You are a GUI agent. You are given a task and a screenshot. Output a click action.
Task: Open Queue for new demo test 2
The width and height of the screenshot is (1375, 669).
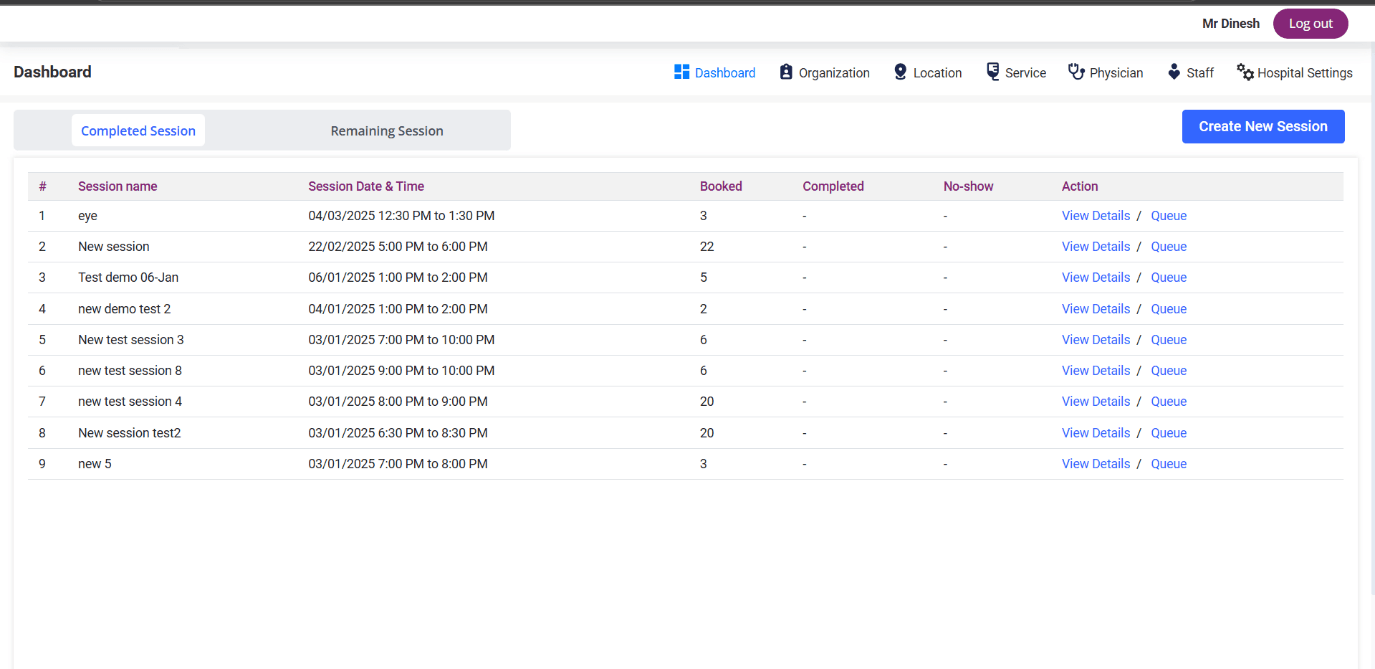coord(1168,309)
